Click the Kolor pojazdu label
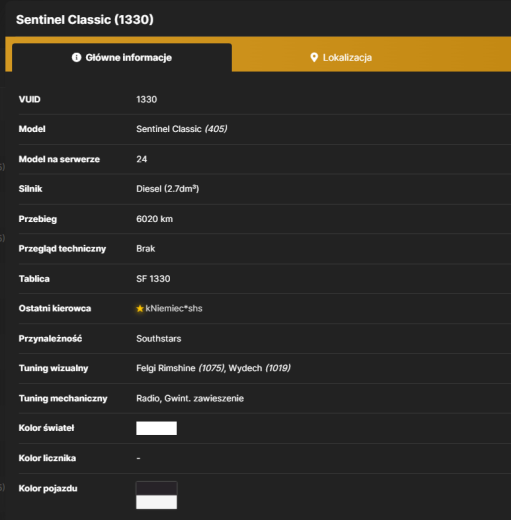The height and width of the screenshot is (520, 511). coord(48,488)
